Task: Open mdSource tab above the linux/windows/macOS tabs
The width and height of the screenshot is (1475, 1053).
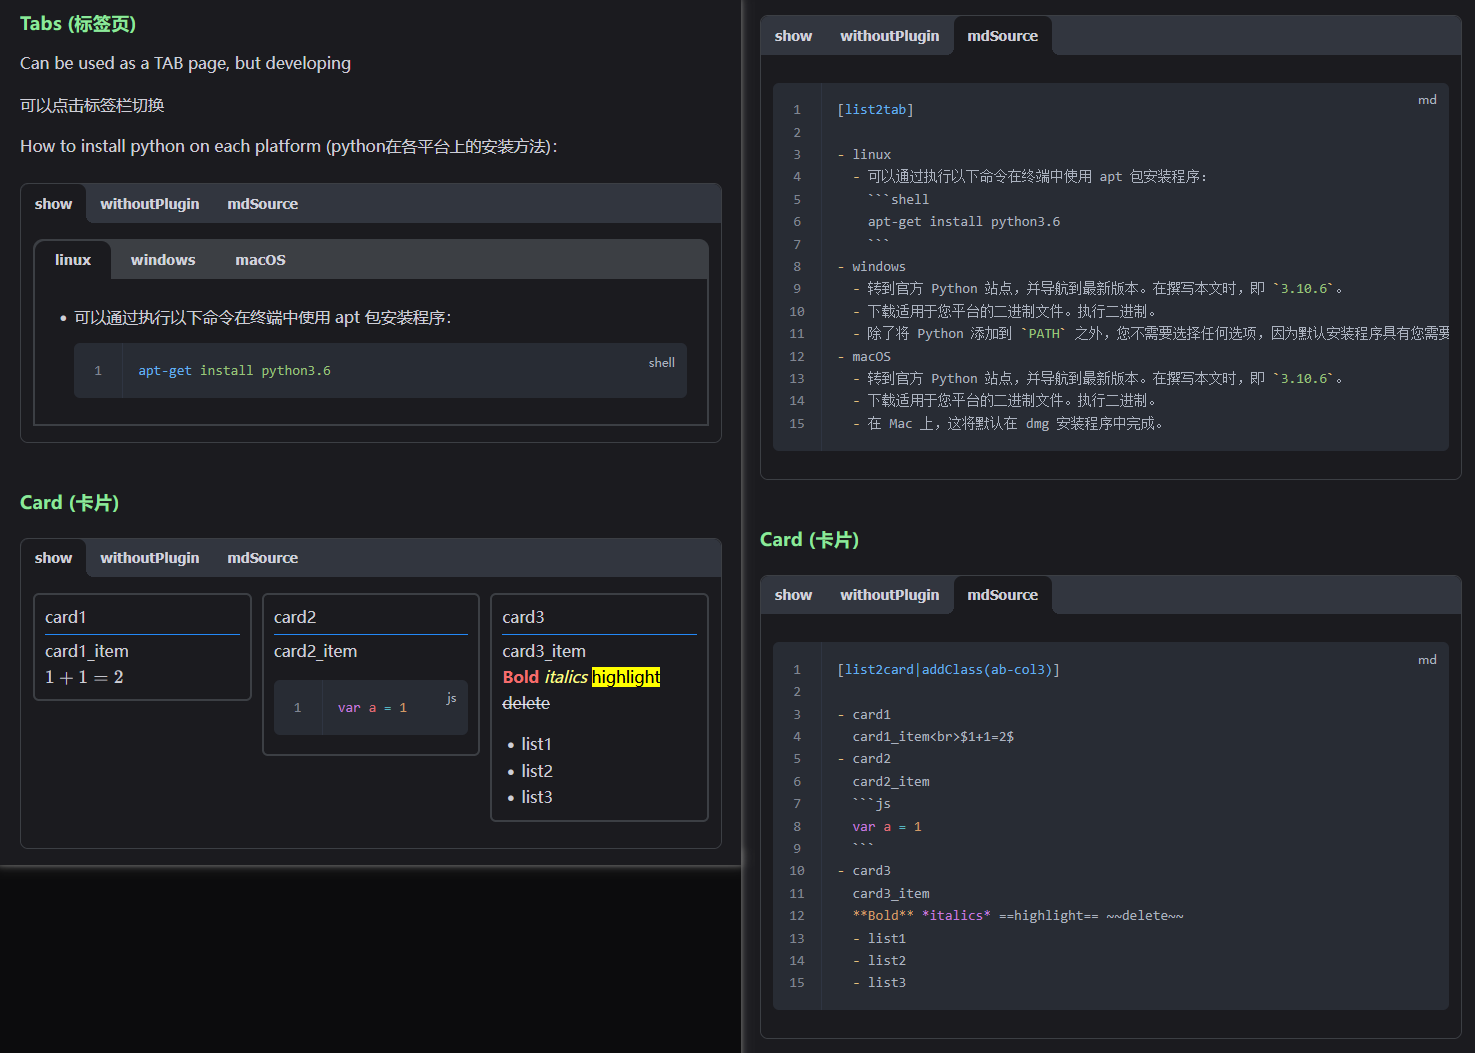Action: click(x=262, y=204)
